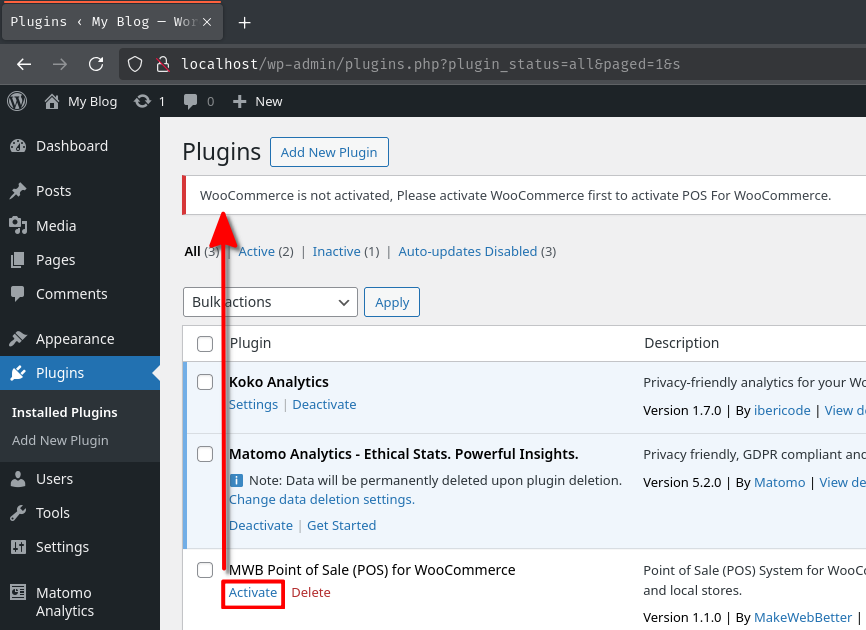Open Dashboard in the sidebar
Image resolution: width=866 pixels, height=630 pixels.
[x=72, y=146]
